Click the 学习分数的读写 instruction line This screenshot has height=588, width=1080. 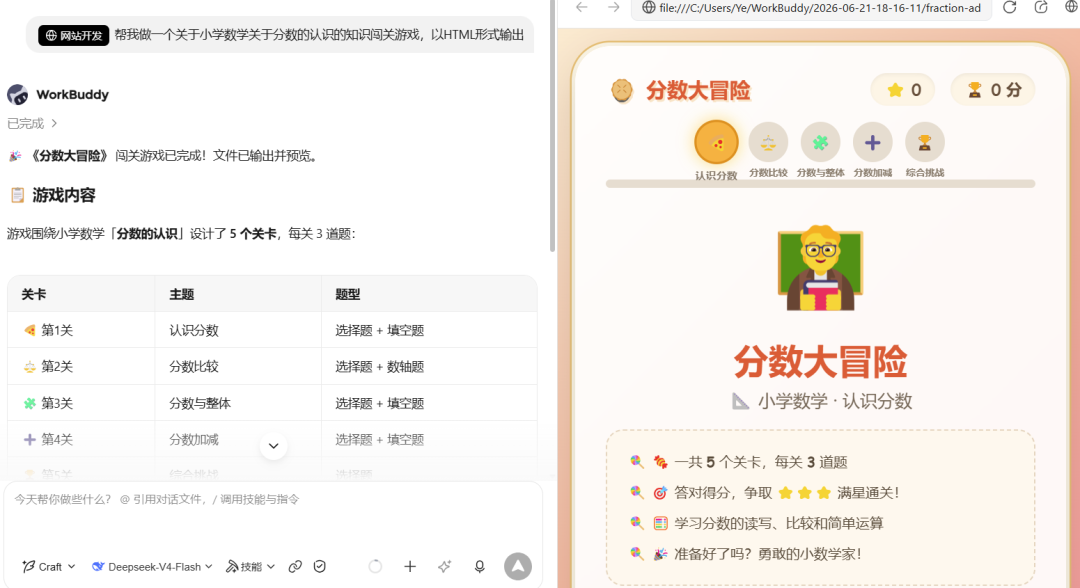[756, 523]
